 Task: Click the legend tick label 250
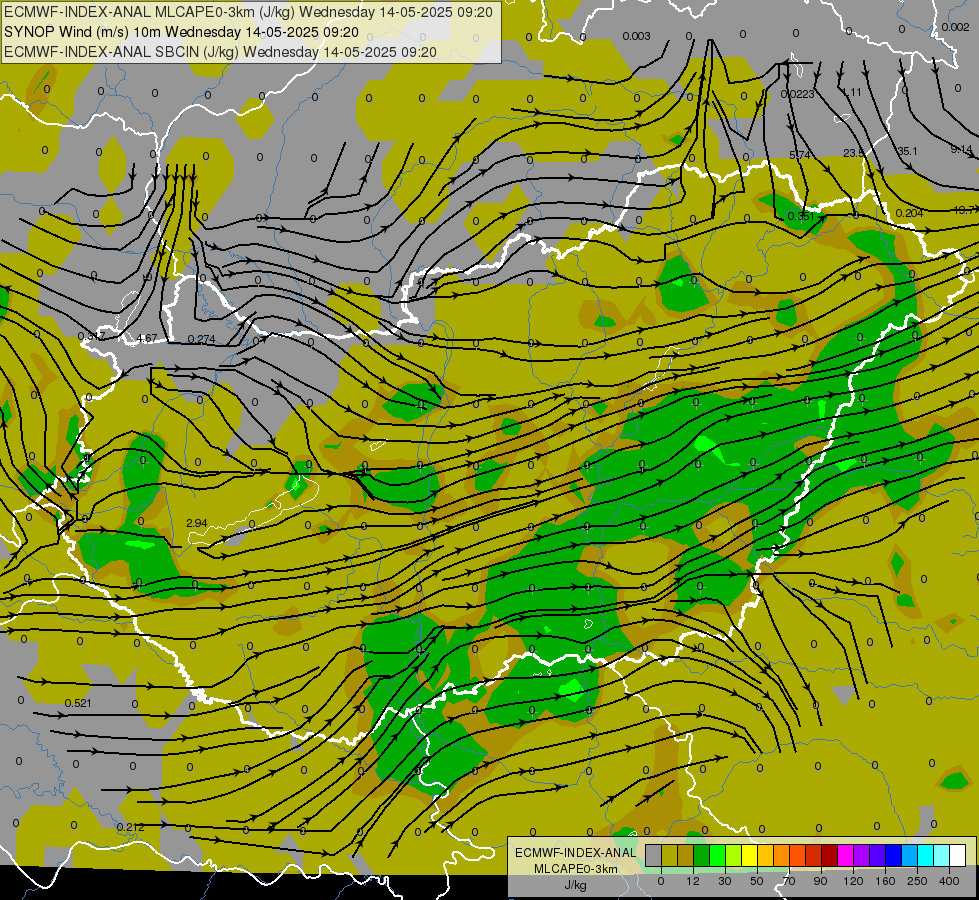(918, 881)
